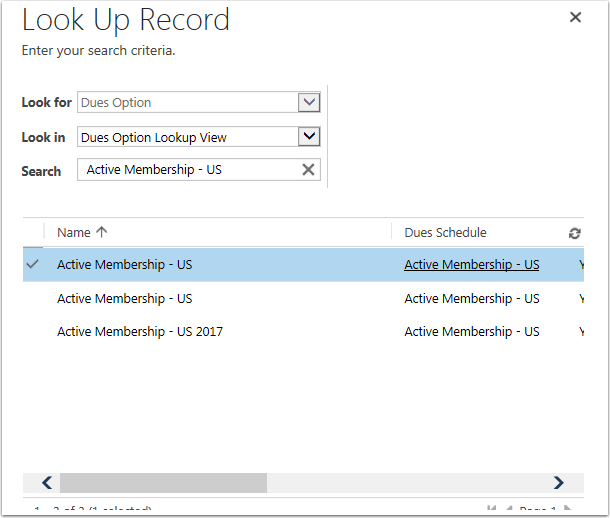Image resolution: width=610 pixels, height=518 pixels.
Task: Open the Look for dropdown
Action: pos(309,102)
